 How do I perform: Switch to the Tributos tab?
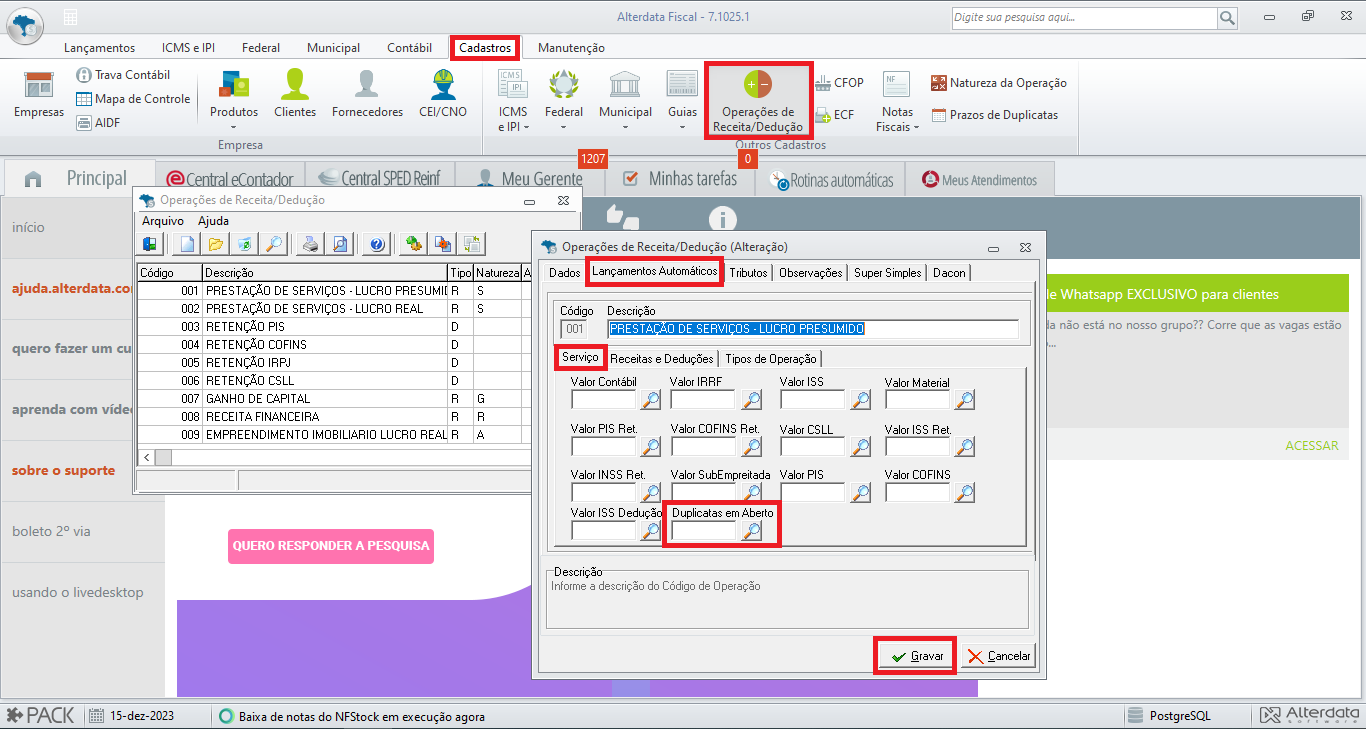748,272
